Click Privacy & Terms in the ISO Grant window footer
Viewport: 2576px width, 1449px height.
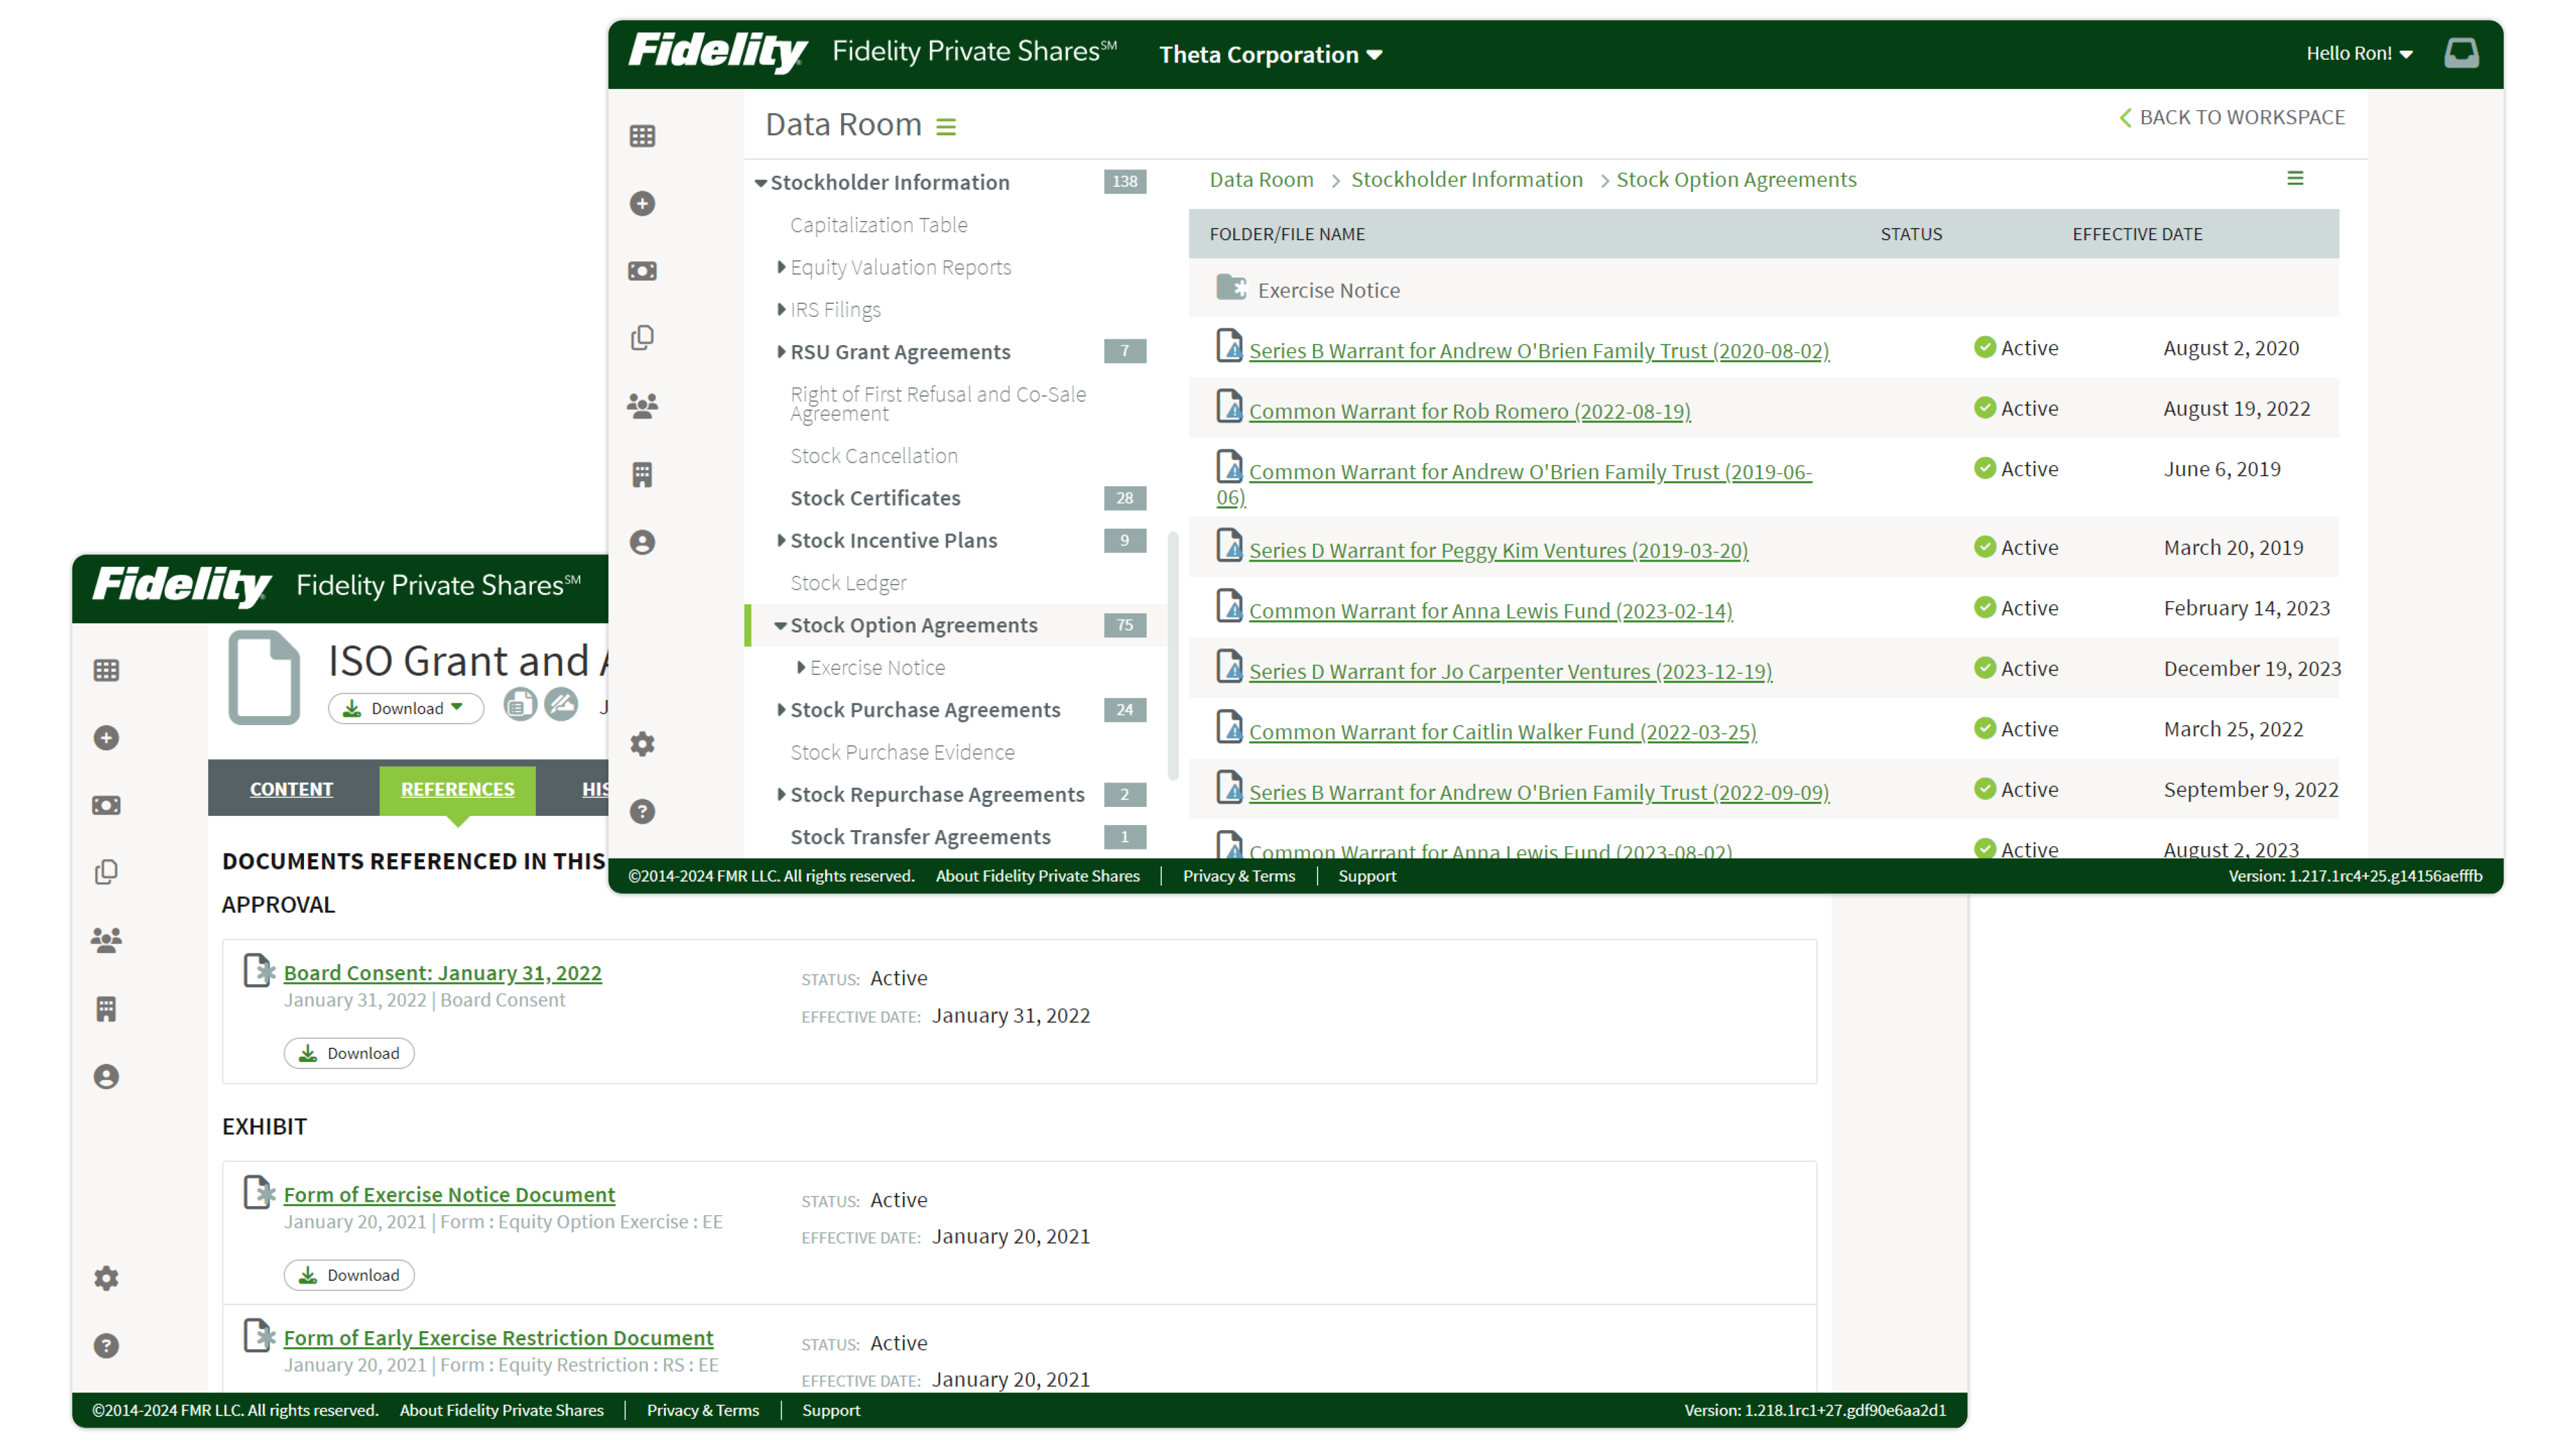pyautogui.click(x=702, y=1410)
